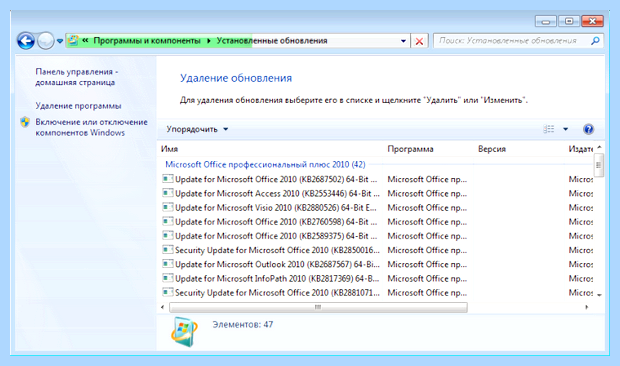
Task: Open 'Включение или отключение компонентов Windows'
Action: tap(91, 127)
